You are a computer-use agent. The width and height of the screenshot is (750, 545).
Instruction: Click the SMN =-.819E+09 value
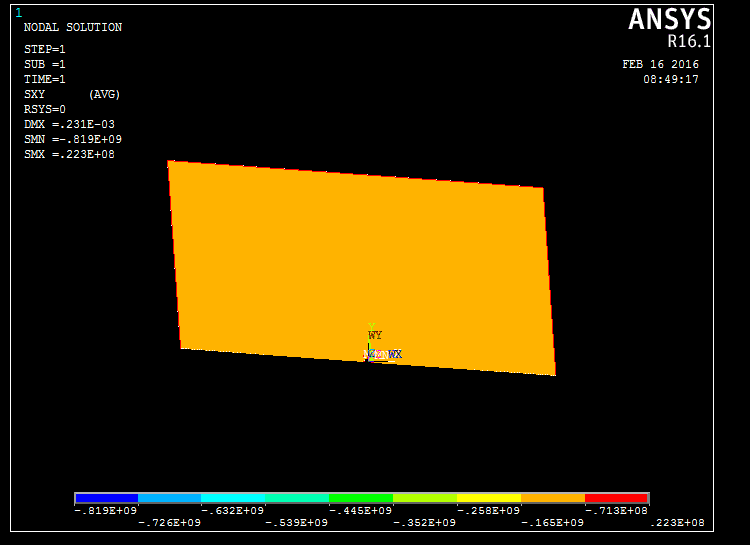pyautogui.click(x=73, y=139)
